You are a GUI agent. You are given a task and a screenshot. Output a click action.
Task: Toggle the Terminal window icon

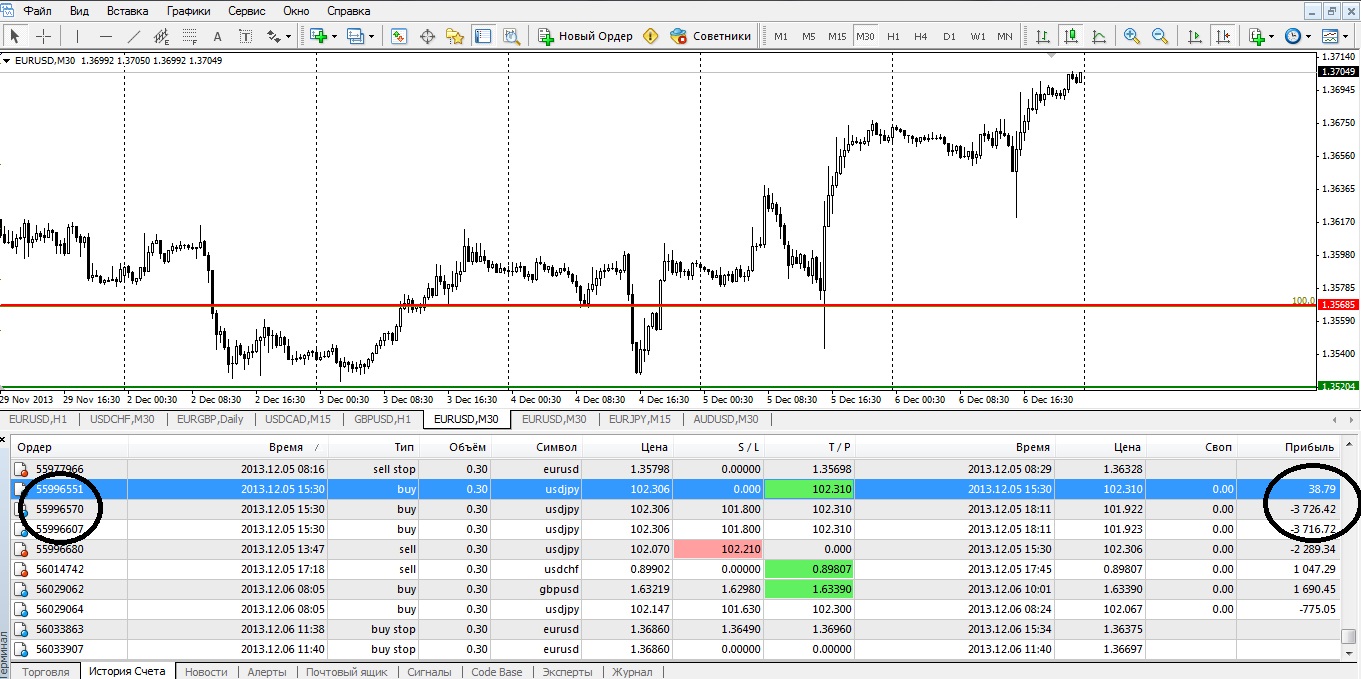coord(483,36)
